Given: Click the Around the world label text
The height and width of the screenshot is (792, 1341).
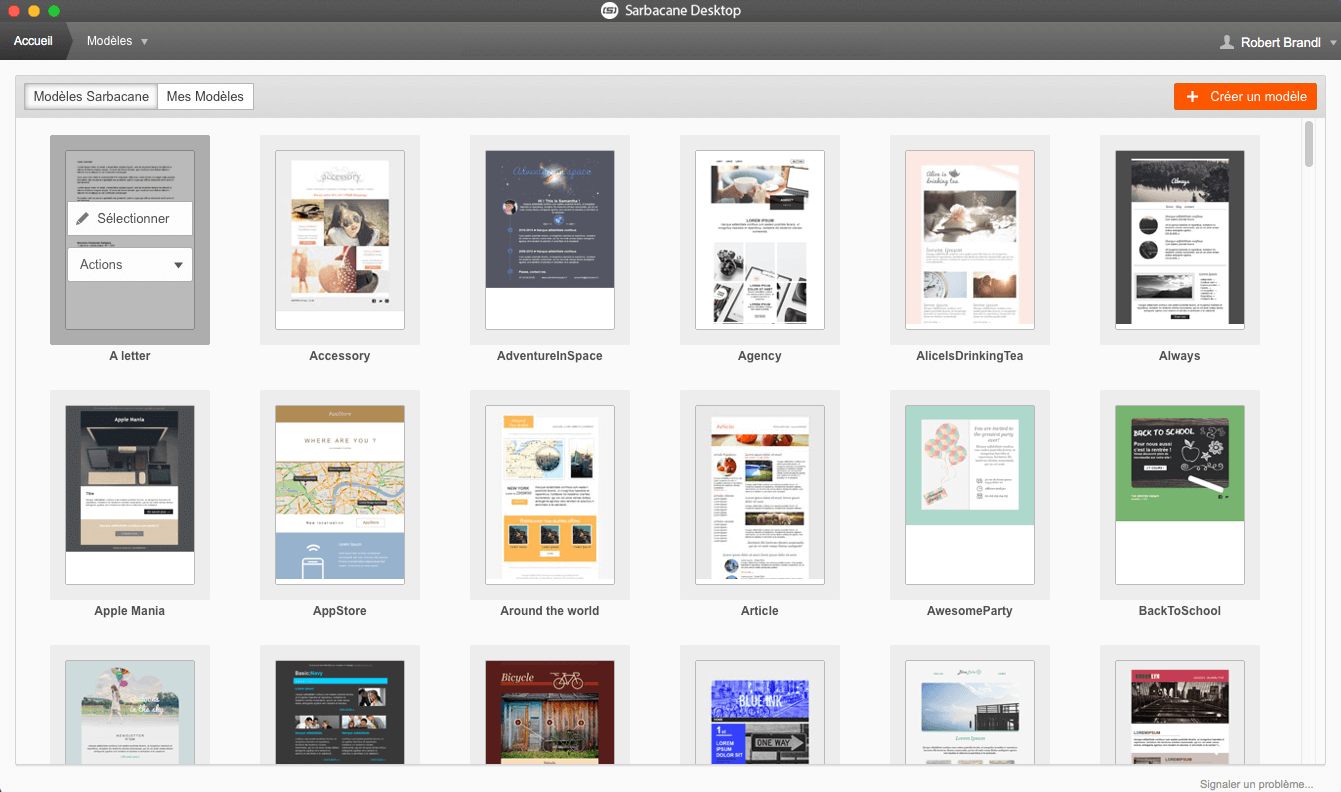Looking at the screenshot, I should pyautogui.click(x=550, y=611).
